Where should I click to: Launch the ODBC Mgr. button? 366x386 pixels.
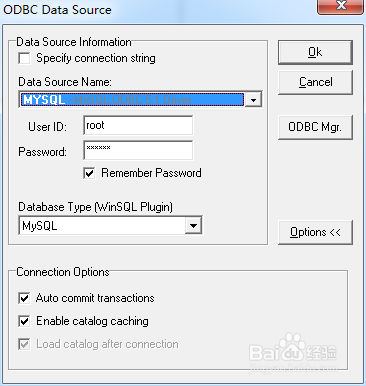[x=315, y=127]
